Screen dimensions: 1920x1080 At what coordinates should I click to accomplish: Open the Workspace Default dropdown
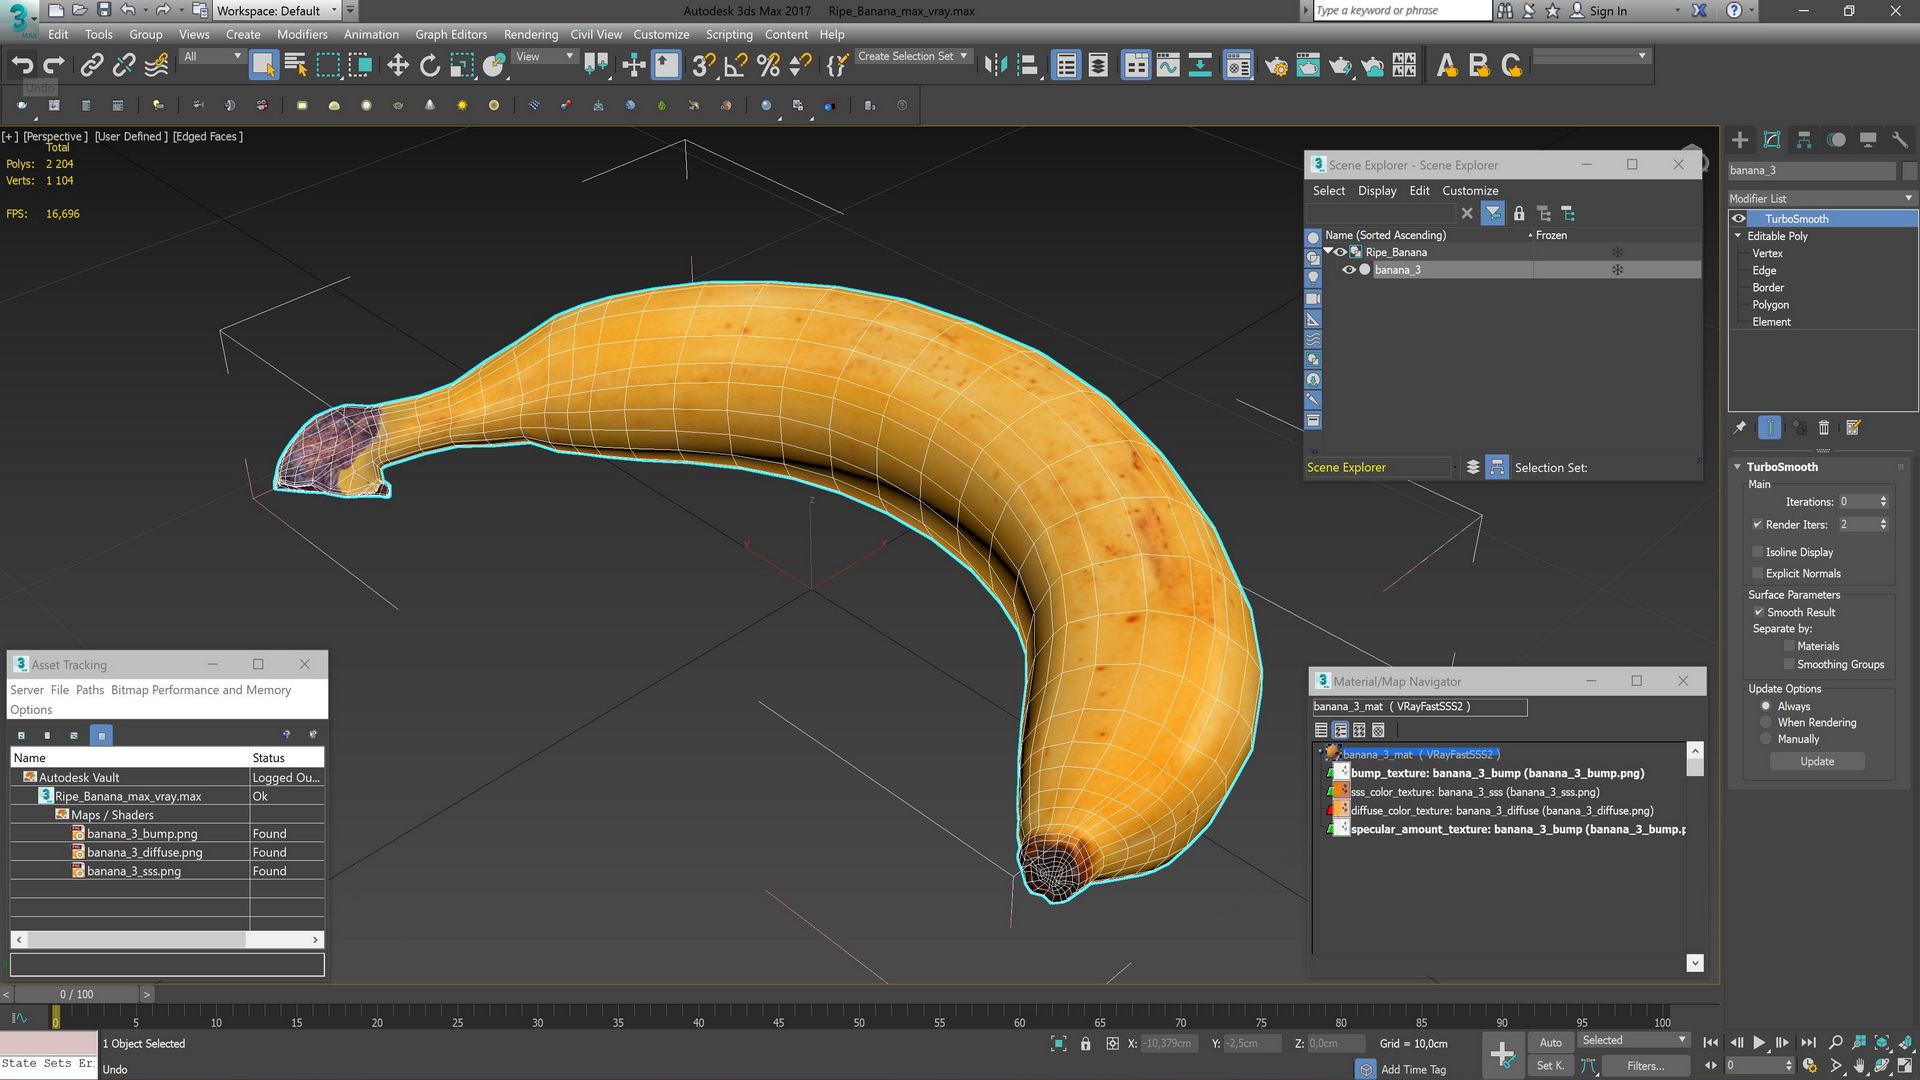(x=278, y=11)
